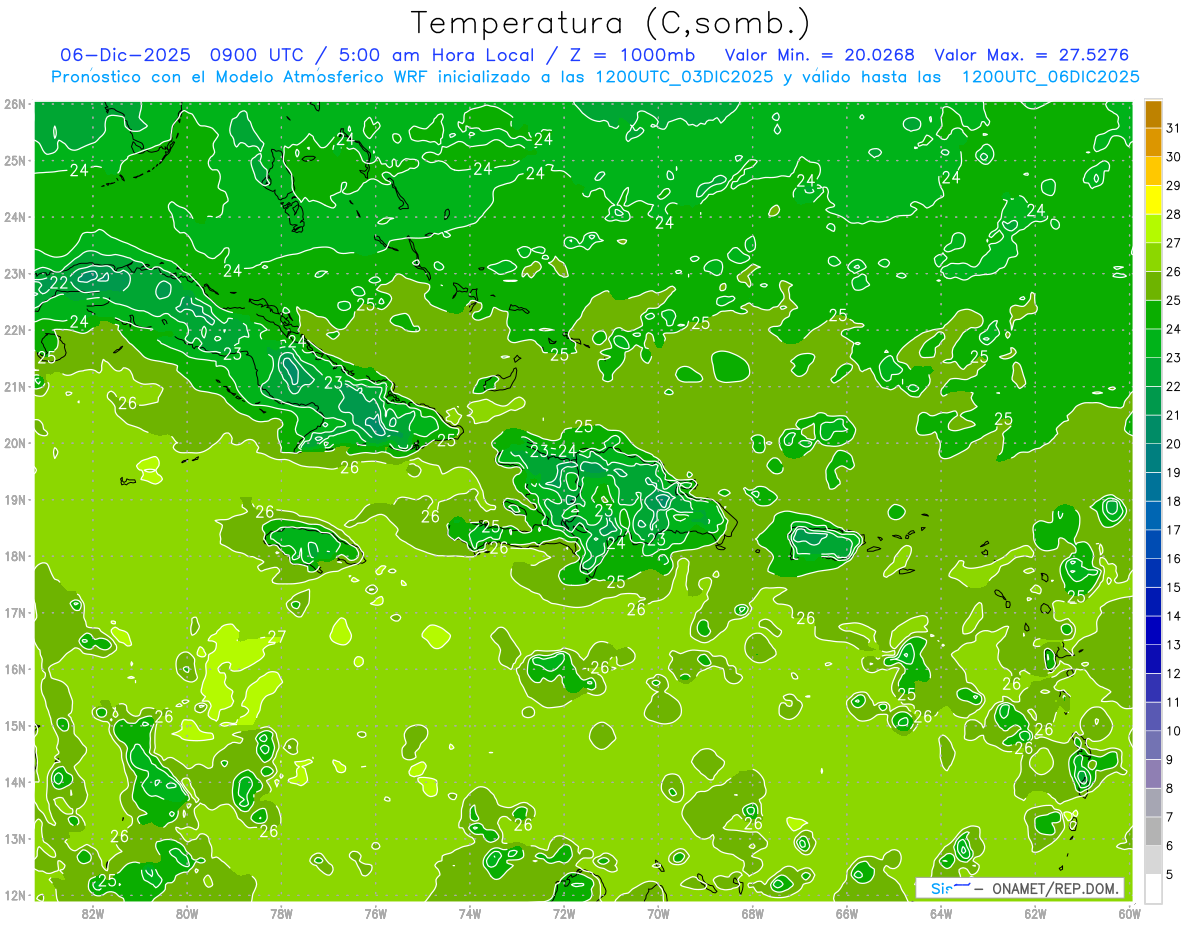Click the valid-until time "1200UTC_06DIC2025"
1200x927 pixels.
coord(1050,77)
